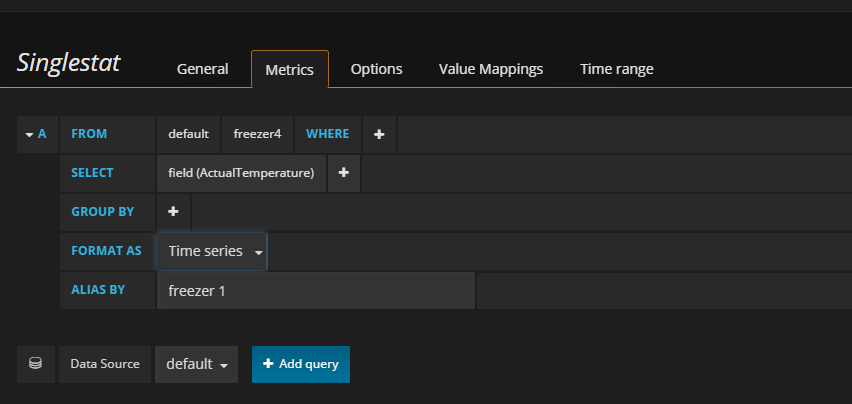Click the plus icon after WHERE
Screen dimensions: 852x404
pyautogui.click(x=379, y=134)
